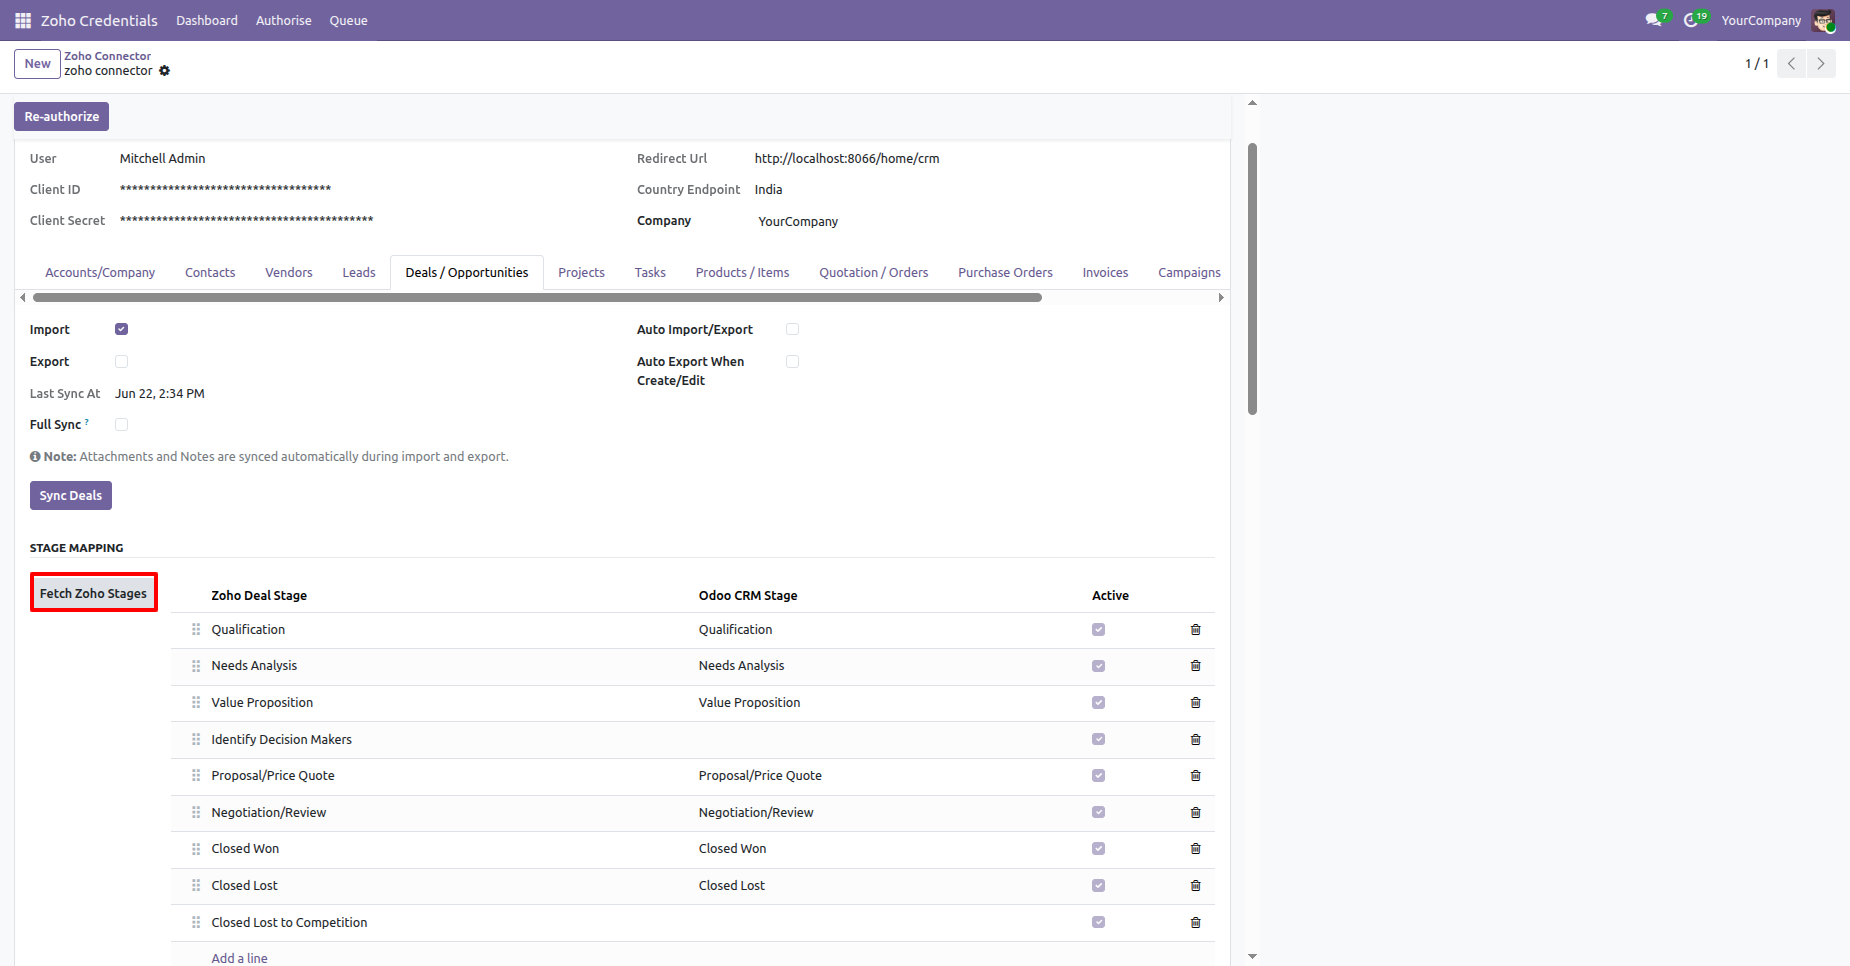Click the Fetch Zoho Stages button
Screen dimensions: 1850x966
coord(94,593)
